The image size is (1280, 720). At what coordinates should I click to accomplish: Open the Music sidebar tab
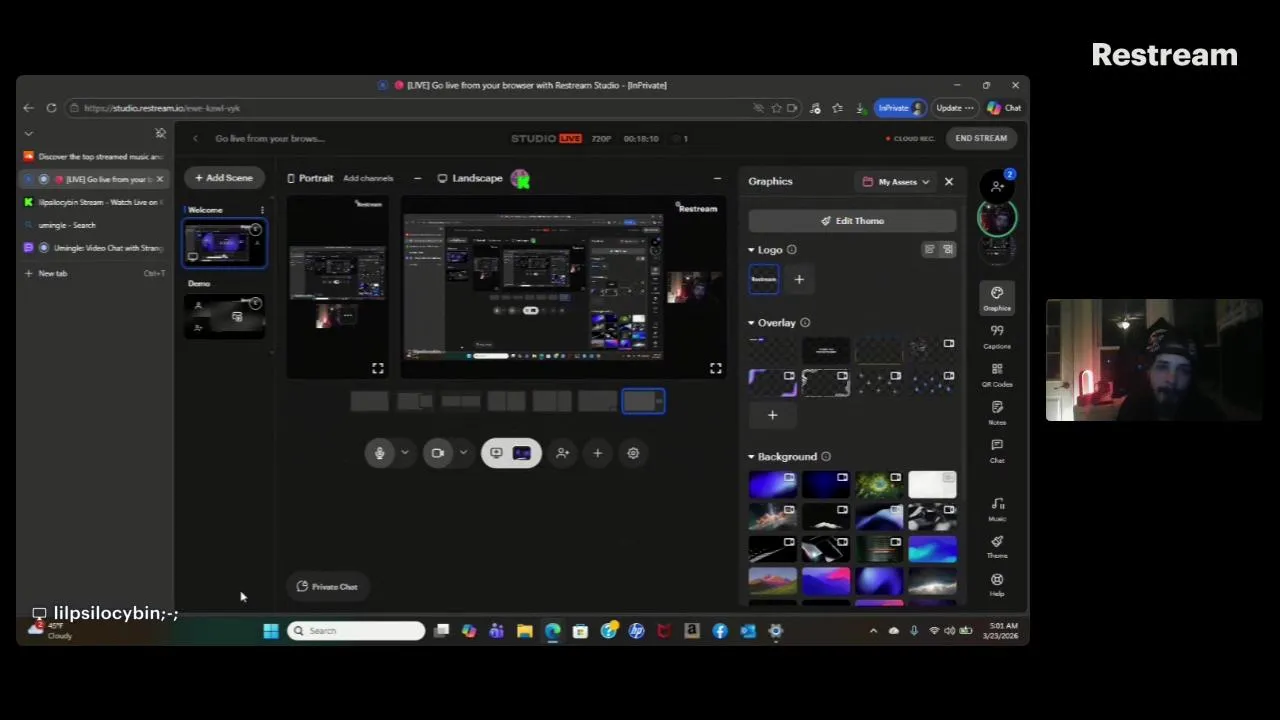(997, 509)
